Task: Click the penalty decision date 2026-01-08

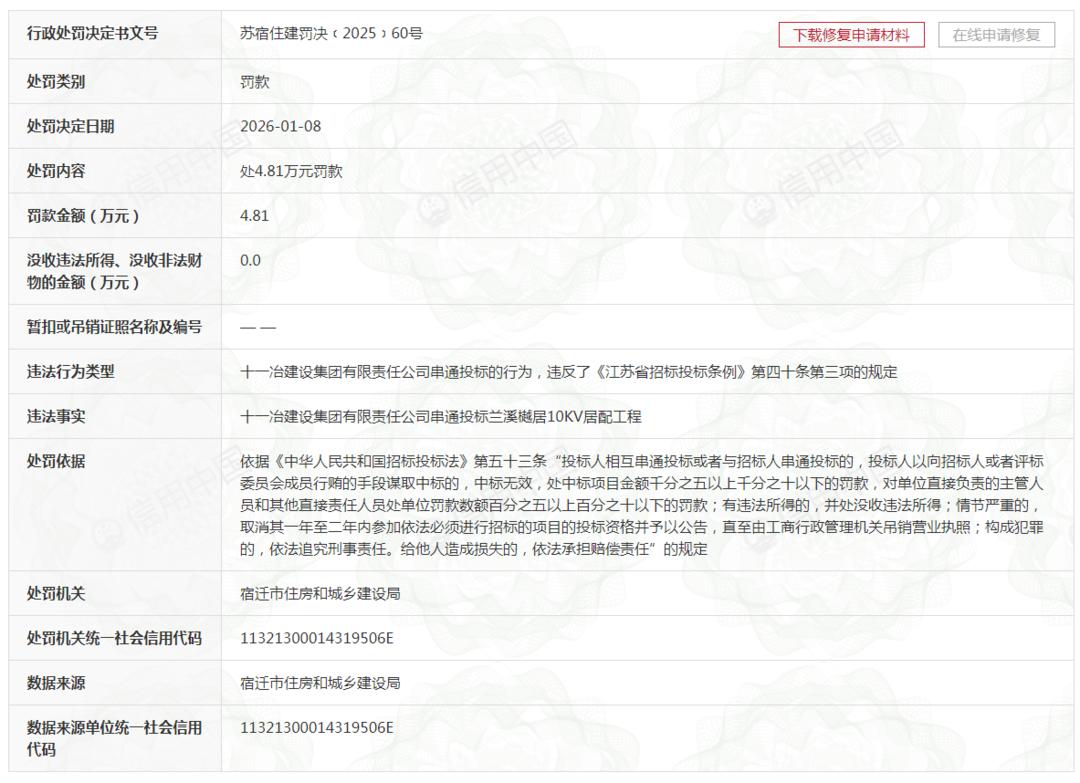Action: click(280, 126)
